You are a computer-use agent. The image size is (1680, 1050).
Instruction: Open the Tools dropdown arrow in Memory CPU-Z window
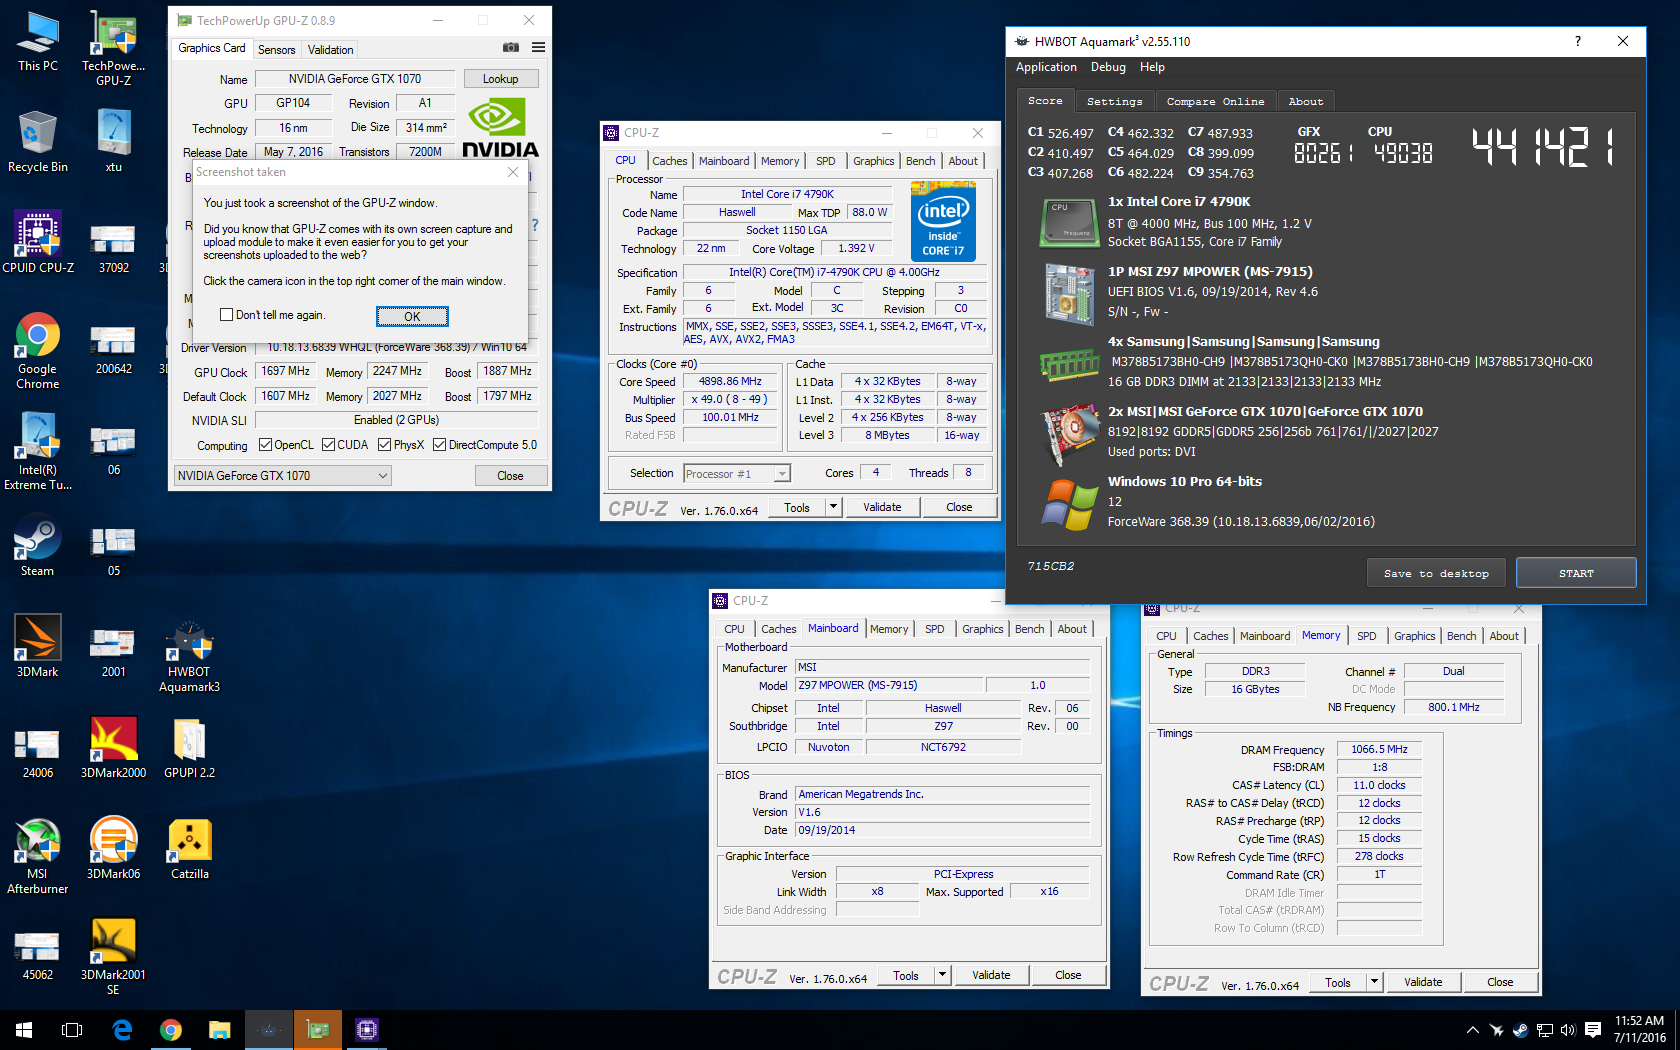1374,982
